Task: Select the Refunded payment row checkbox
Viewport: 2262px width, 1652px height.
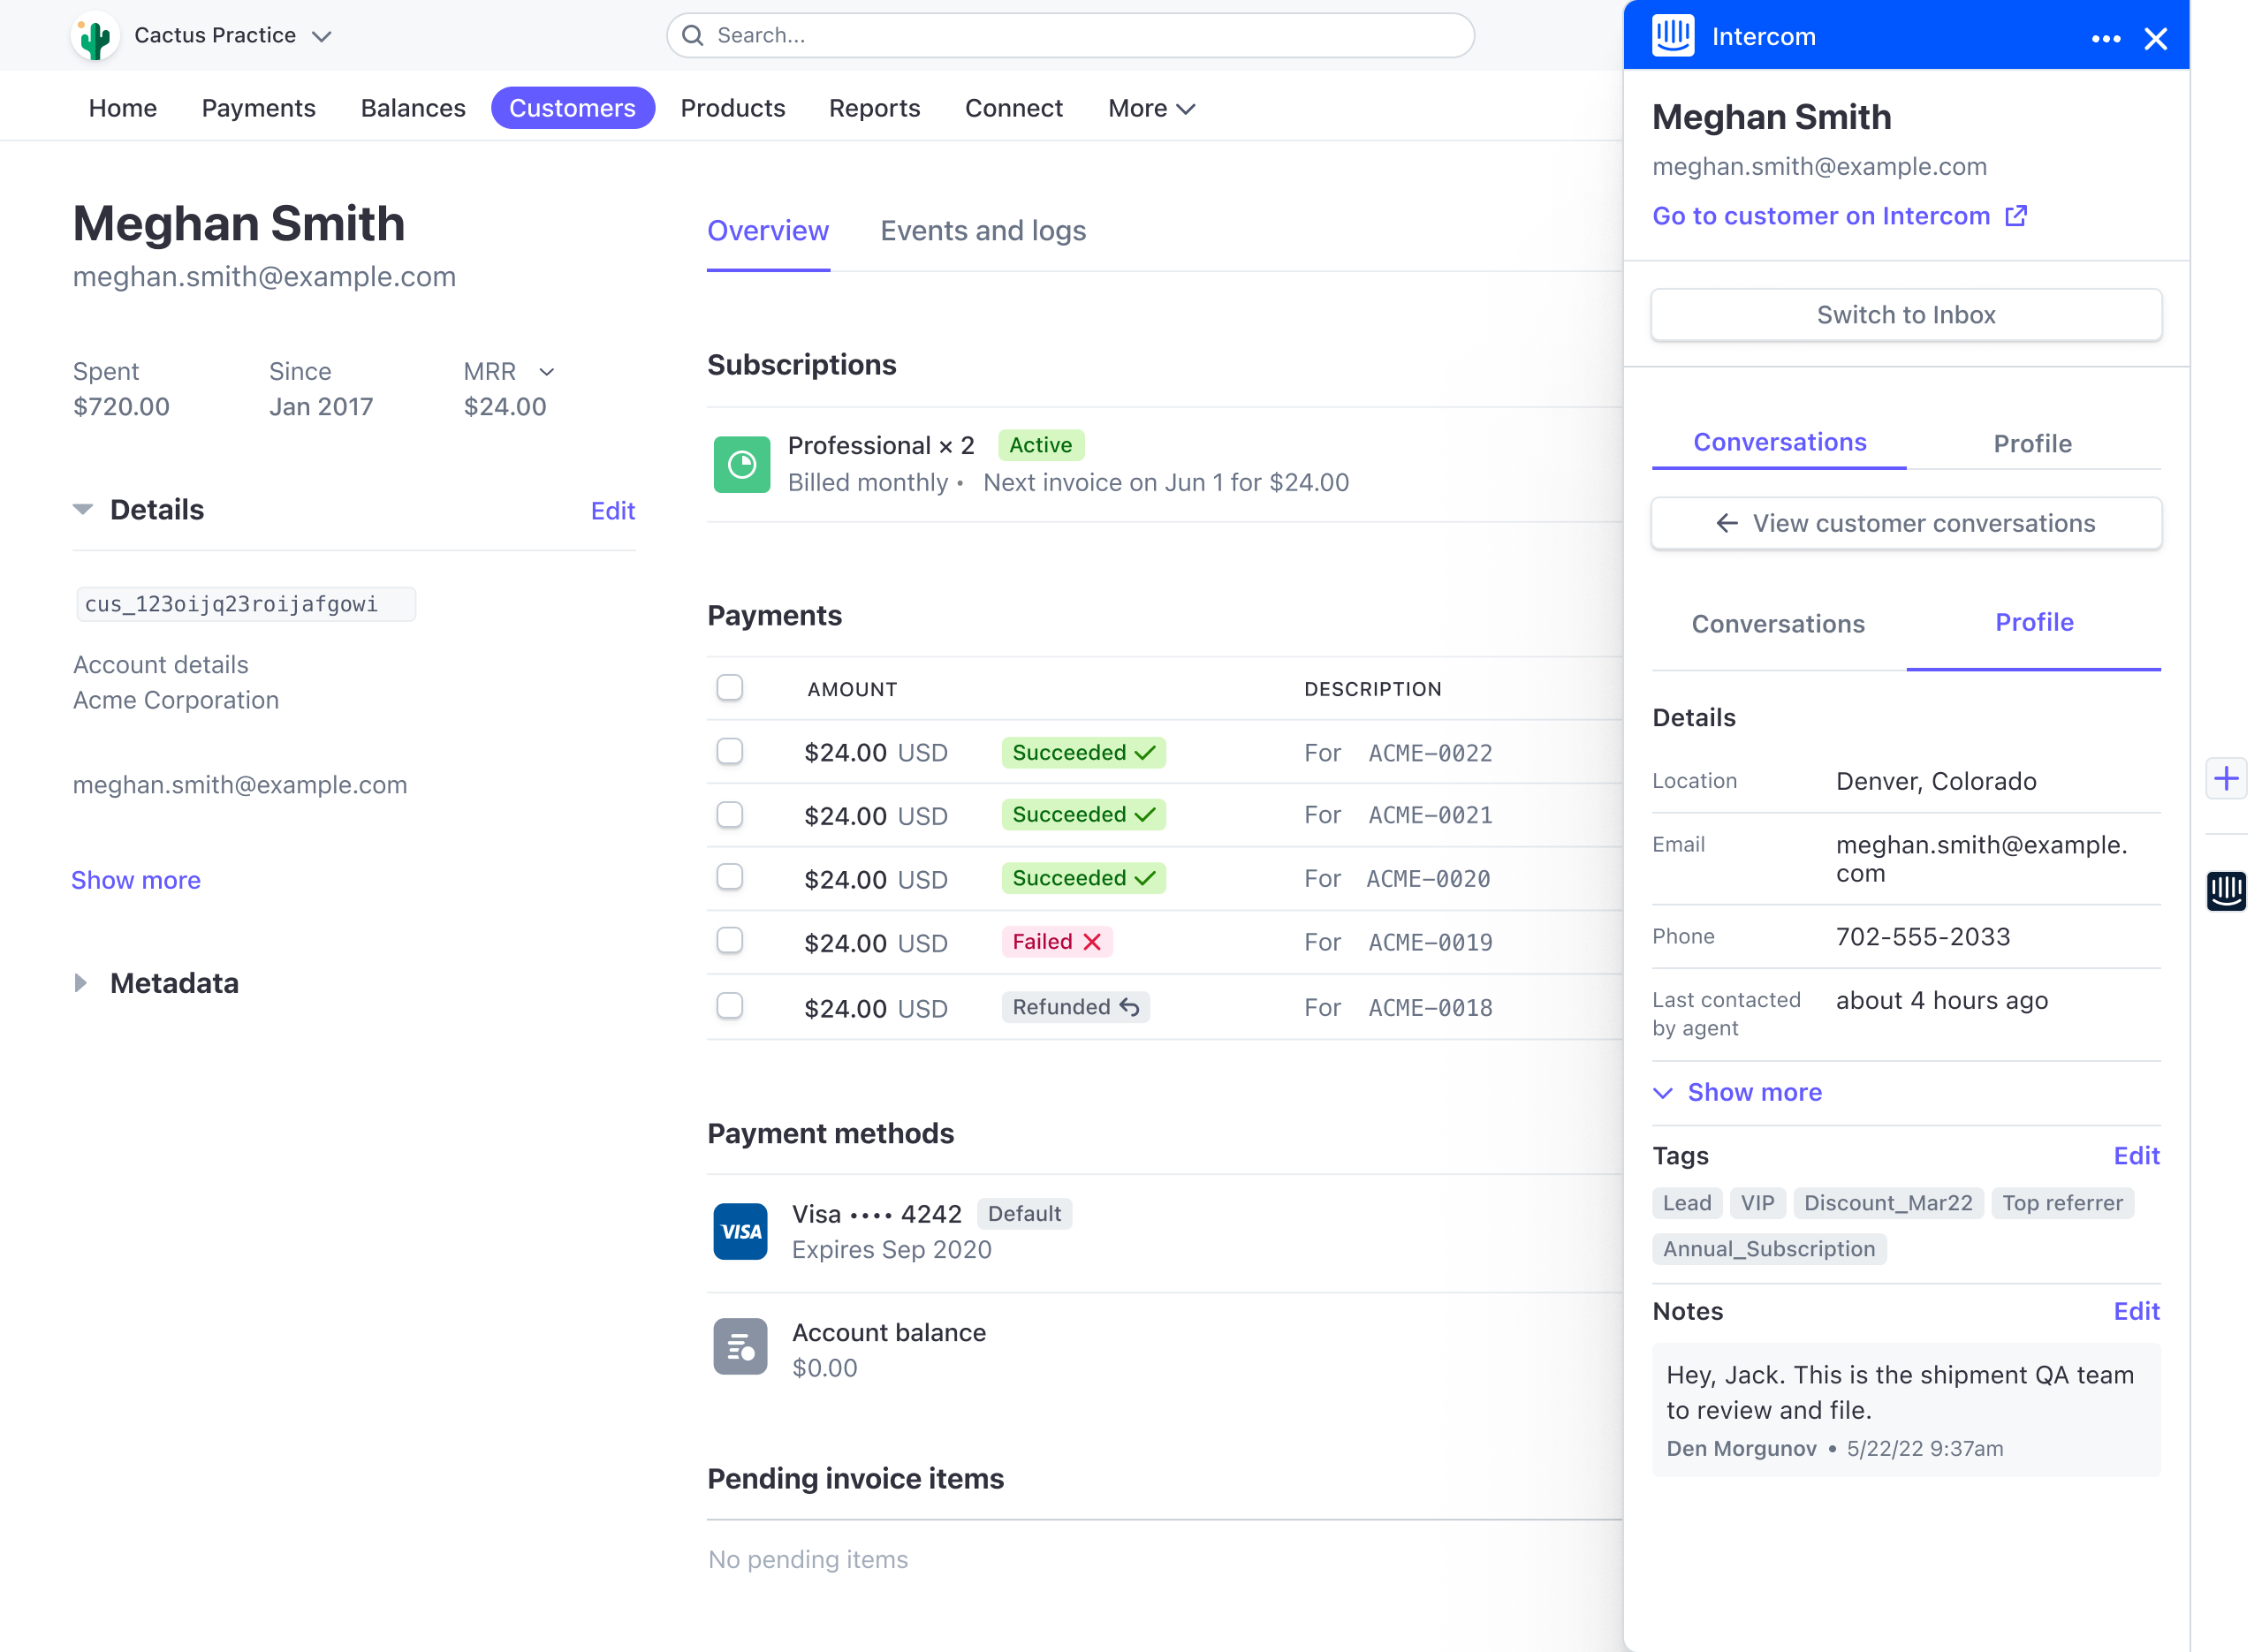Action: [x=730, y=1006]
